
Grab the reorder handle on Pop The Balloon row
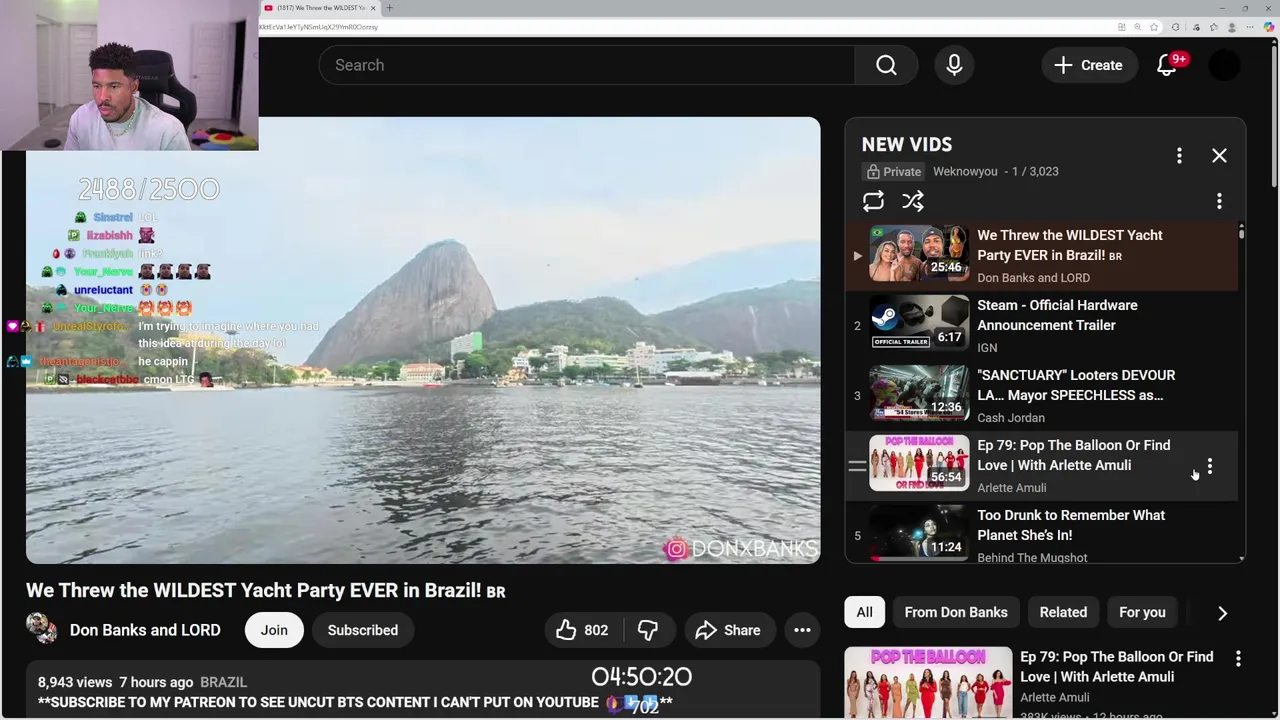tap(857, 466)
